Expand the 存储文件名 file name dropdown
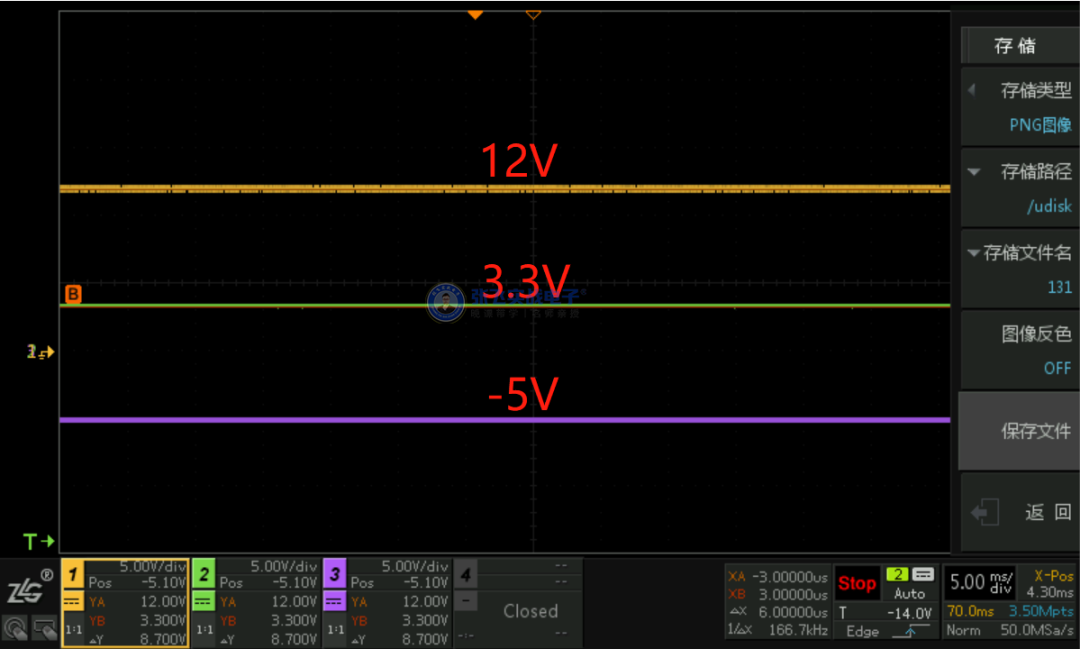 [x=1019, y=269]
